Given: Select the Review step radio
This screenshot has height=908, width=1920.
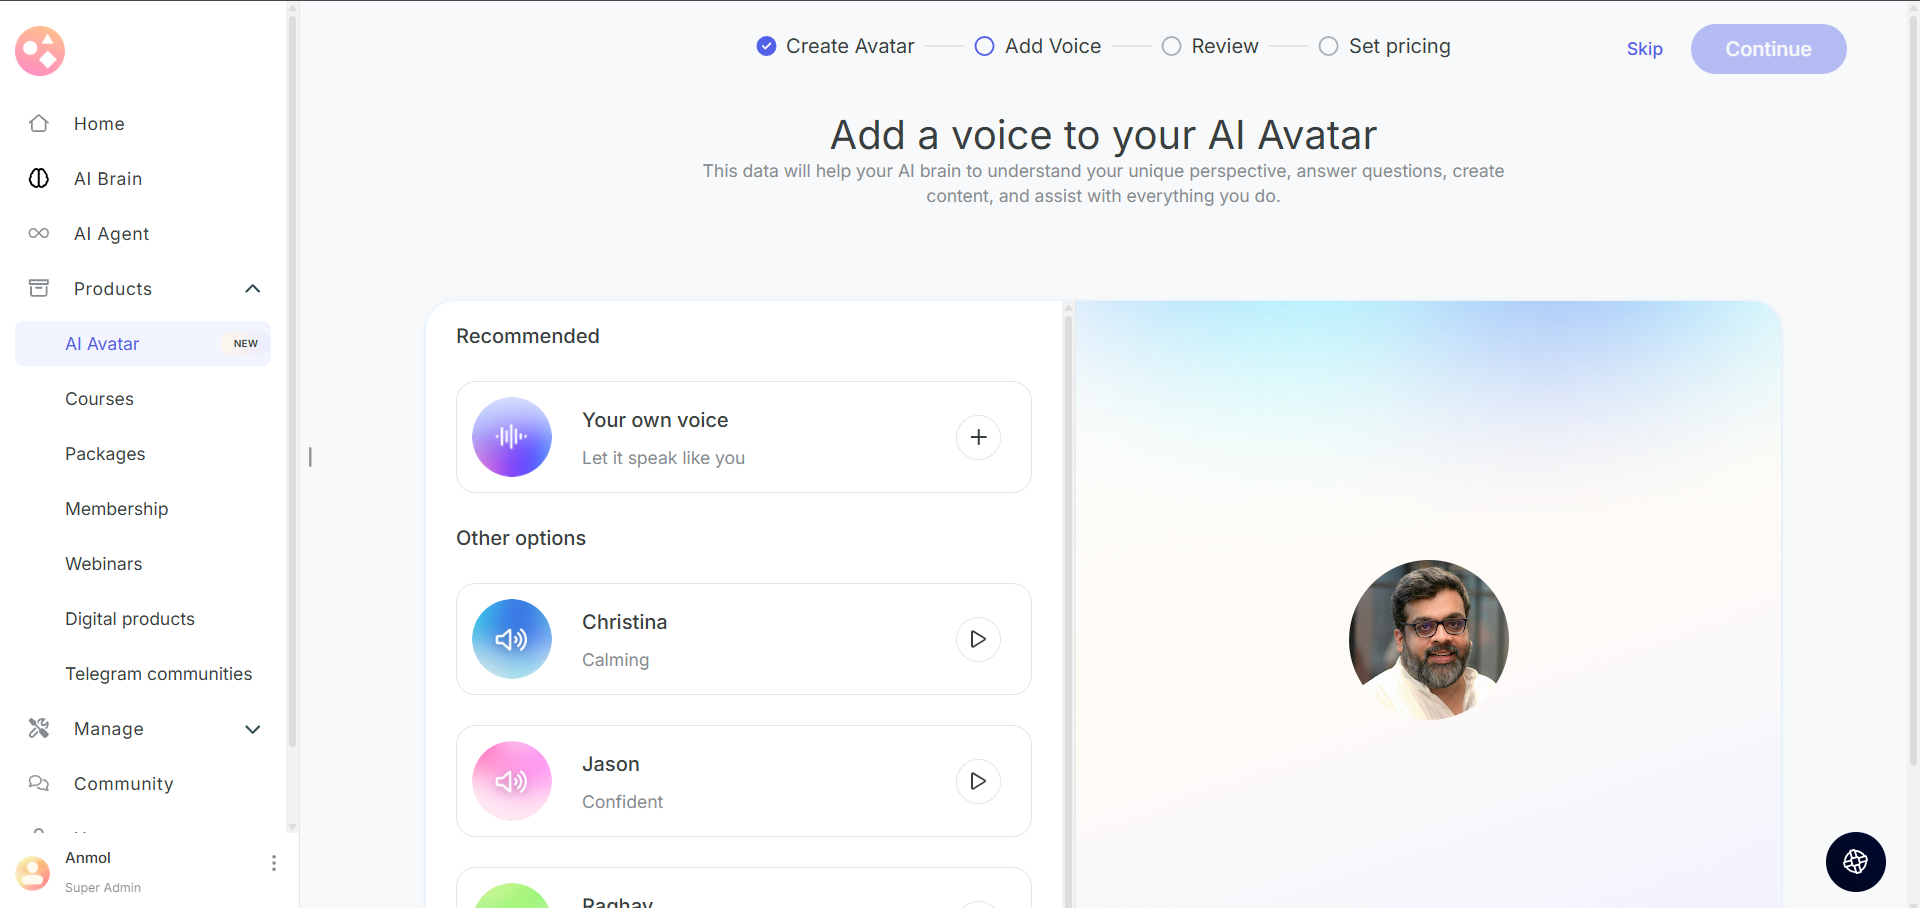Looking at the screenshot, I should click(1171, 46).
